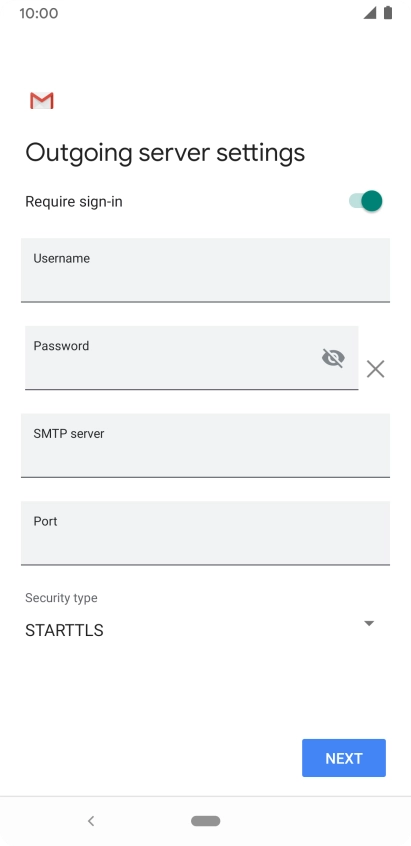This screenshot has height=846, width=411.
Task: Focus the Username input field
Action: [x=206, y=270]
